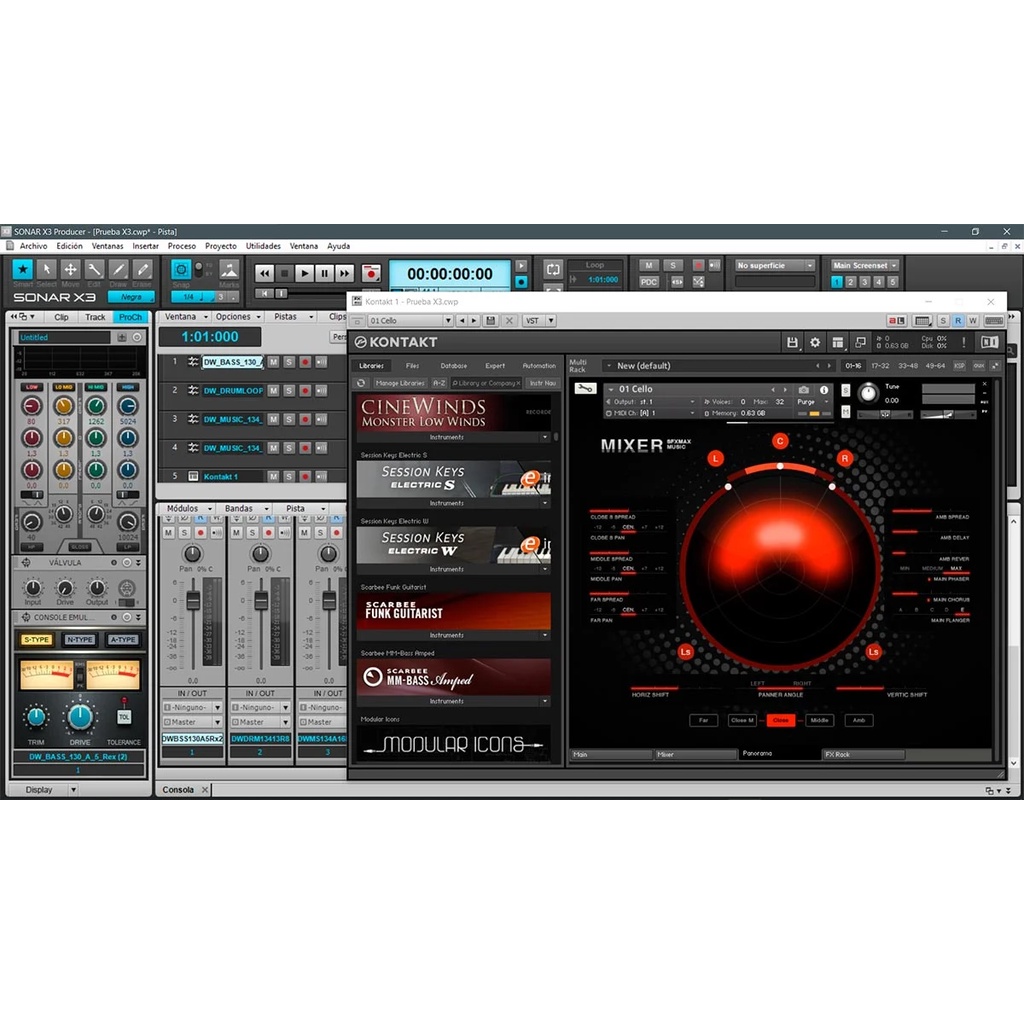The width and height of the screenshot is (1024, 1024).
Task: Click the 01 Cello snapshot camera icon
Action: point(804,390)
